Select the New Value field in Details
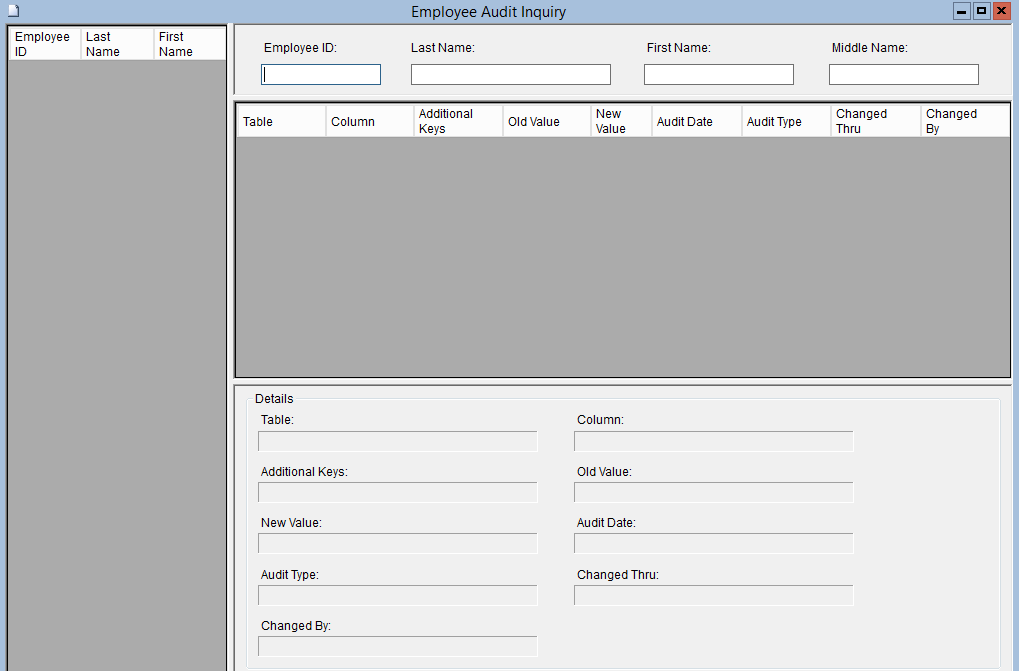The height and width of the screenshot is (671, 1019). click(x=397, y=543)
